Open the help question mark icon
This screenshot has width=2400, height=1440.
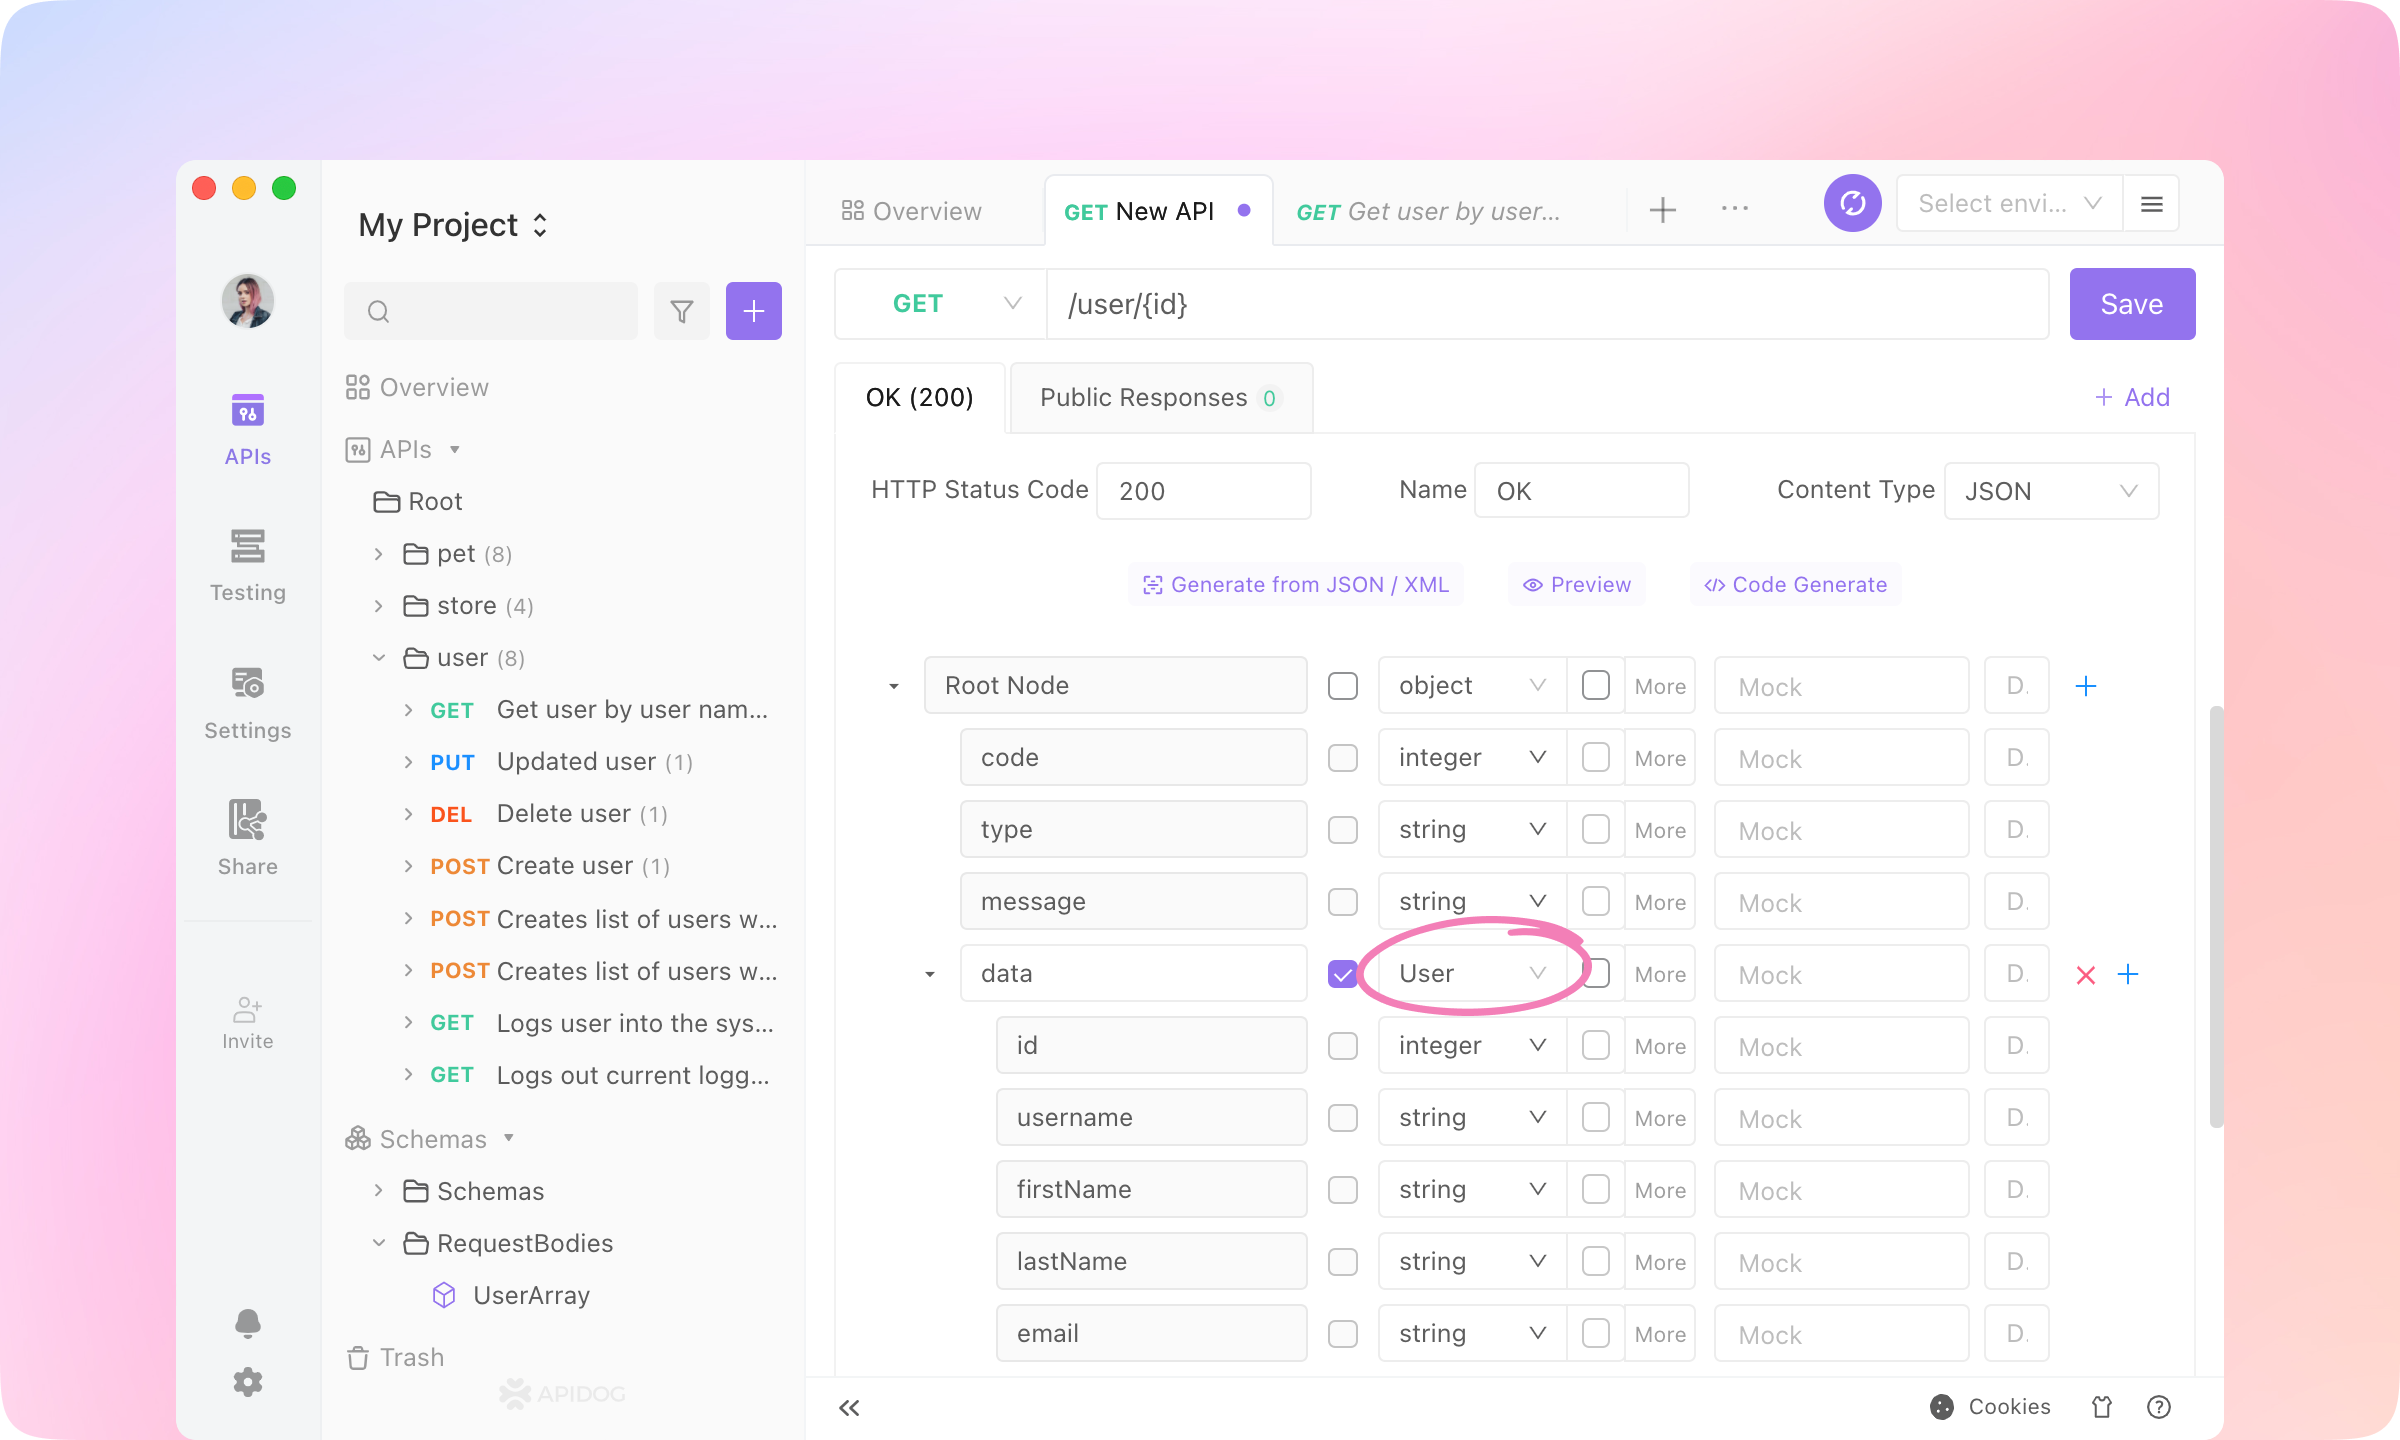pyautogui.click(x=2158, y=1407)
